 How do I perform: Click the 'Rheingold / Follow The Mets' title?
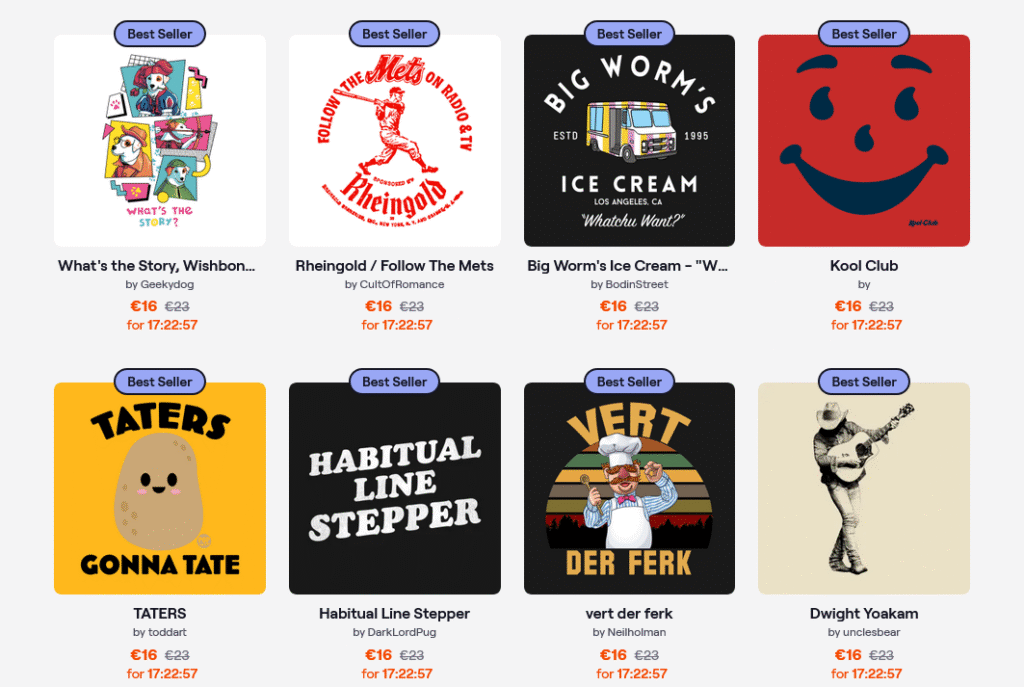(394, 266)
